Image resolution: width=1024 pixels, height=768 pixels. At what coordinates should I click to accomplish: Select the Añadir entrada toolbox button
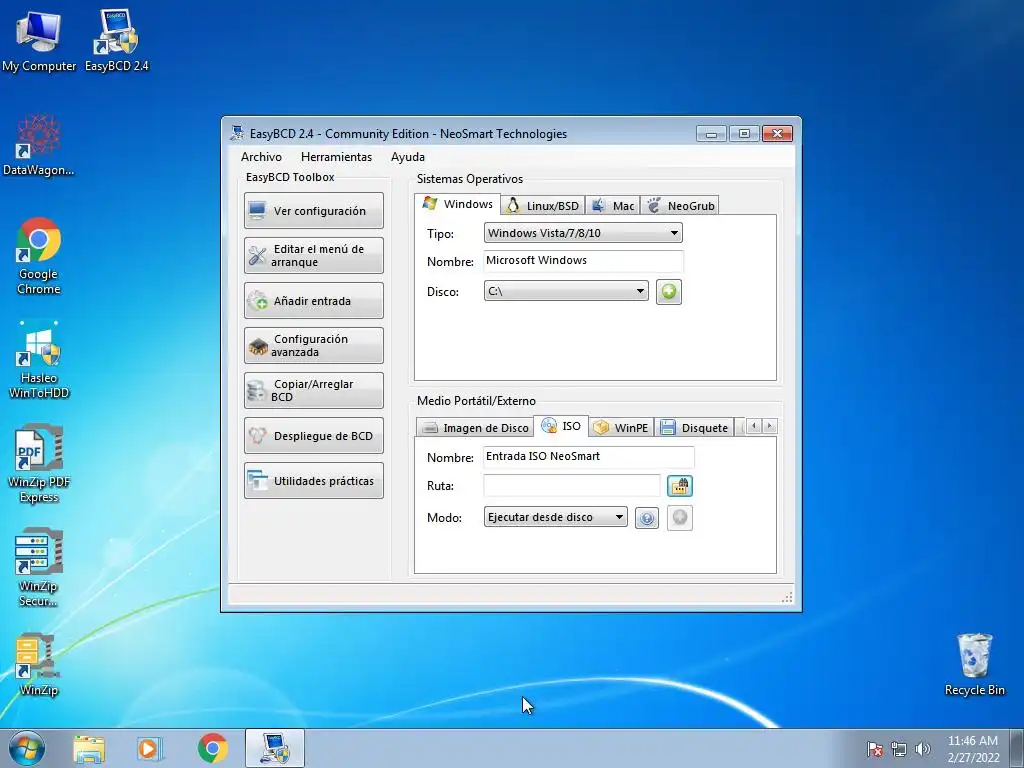313,300
